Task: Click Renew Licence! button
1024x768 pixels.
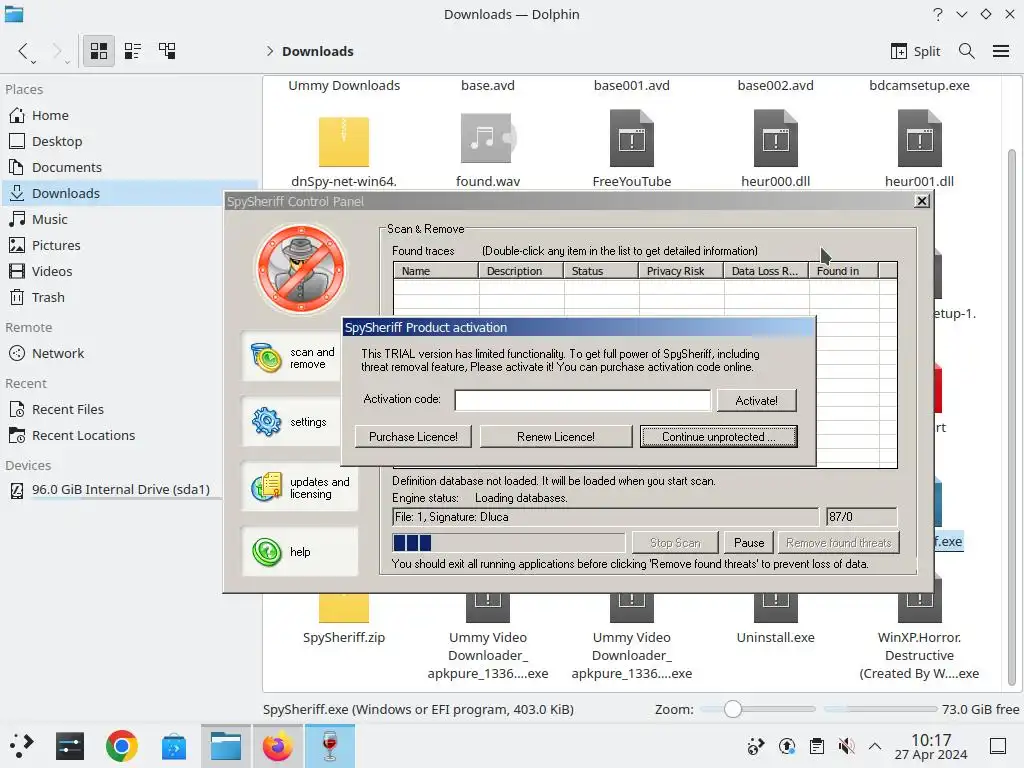Action: click(556, 437)
